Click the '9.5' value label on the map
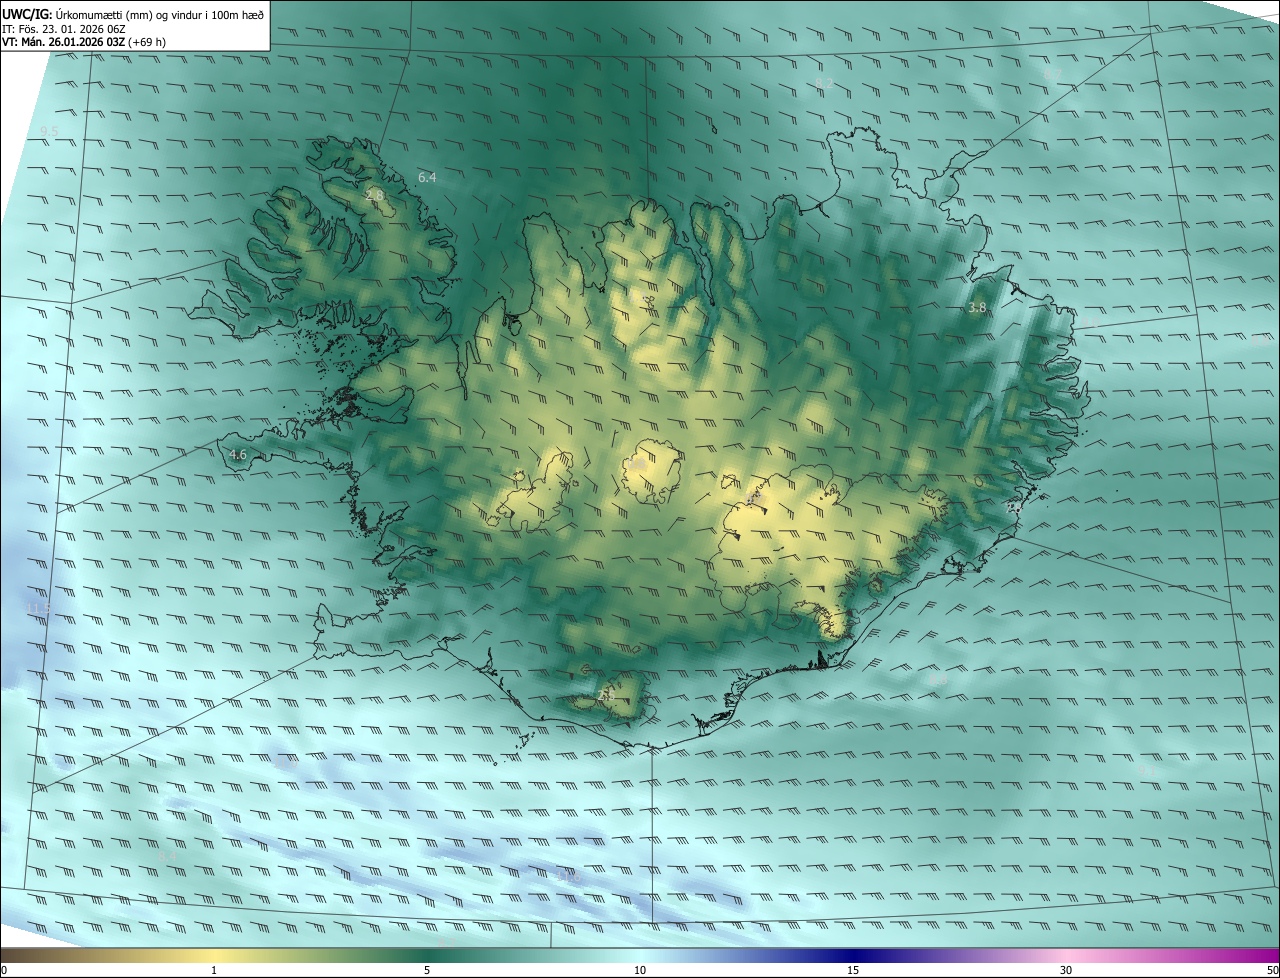This screenshot has width=1280, height=978. click(x=49, y=132)
